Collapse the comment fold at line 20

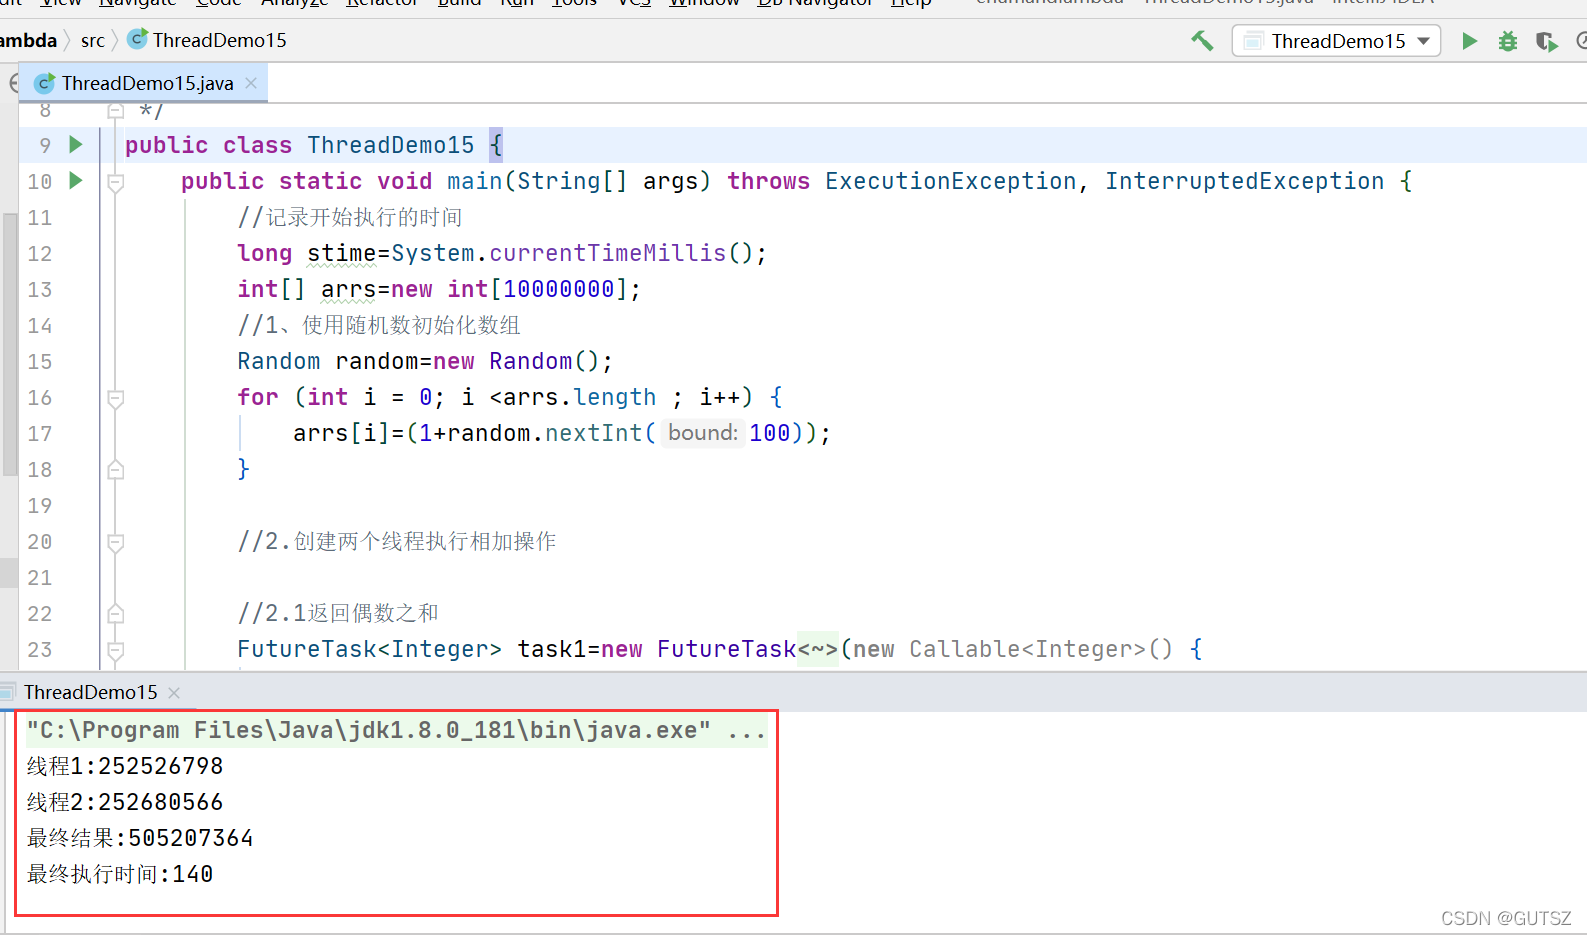tap(116, 542)
